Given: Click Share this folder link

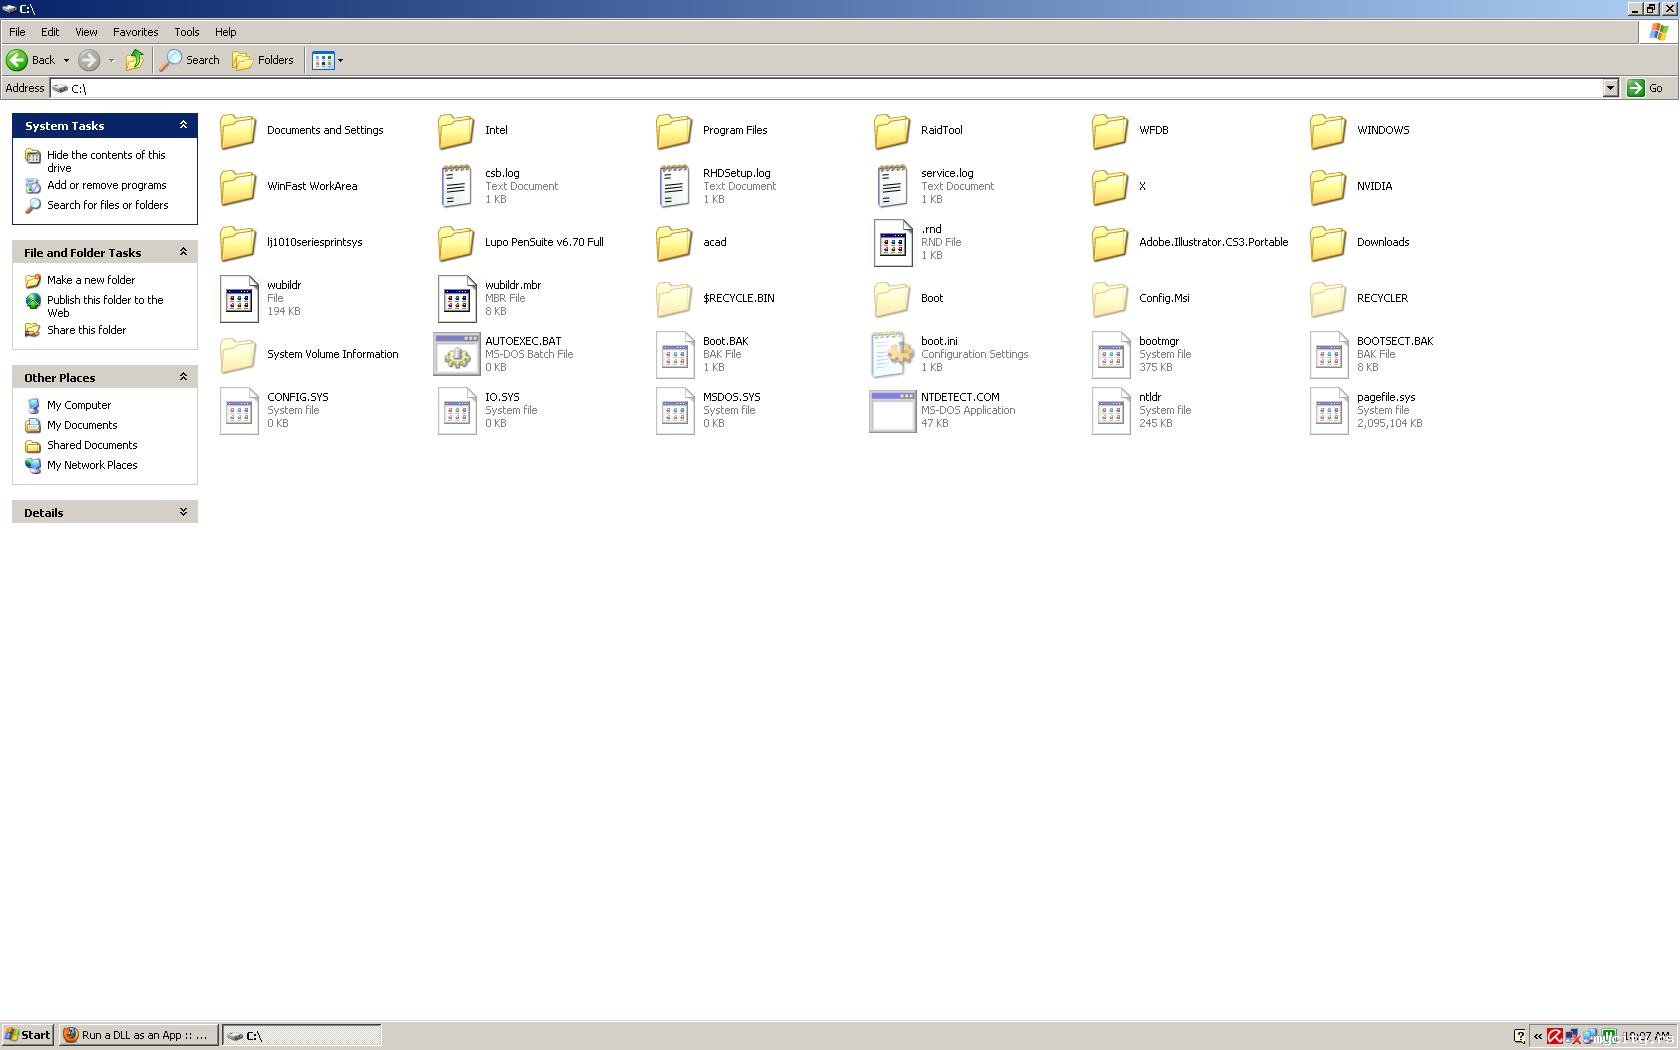Looking at the screenshot, I should 86,330.
